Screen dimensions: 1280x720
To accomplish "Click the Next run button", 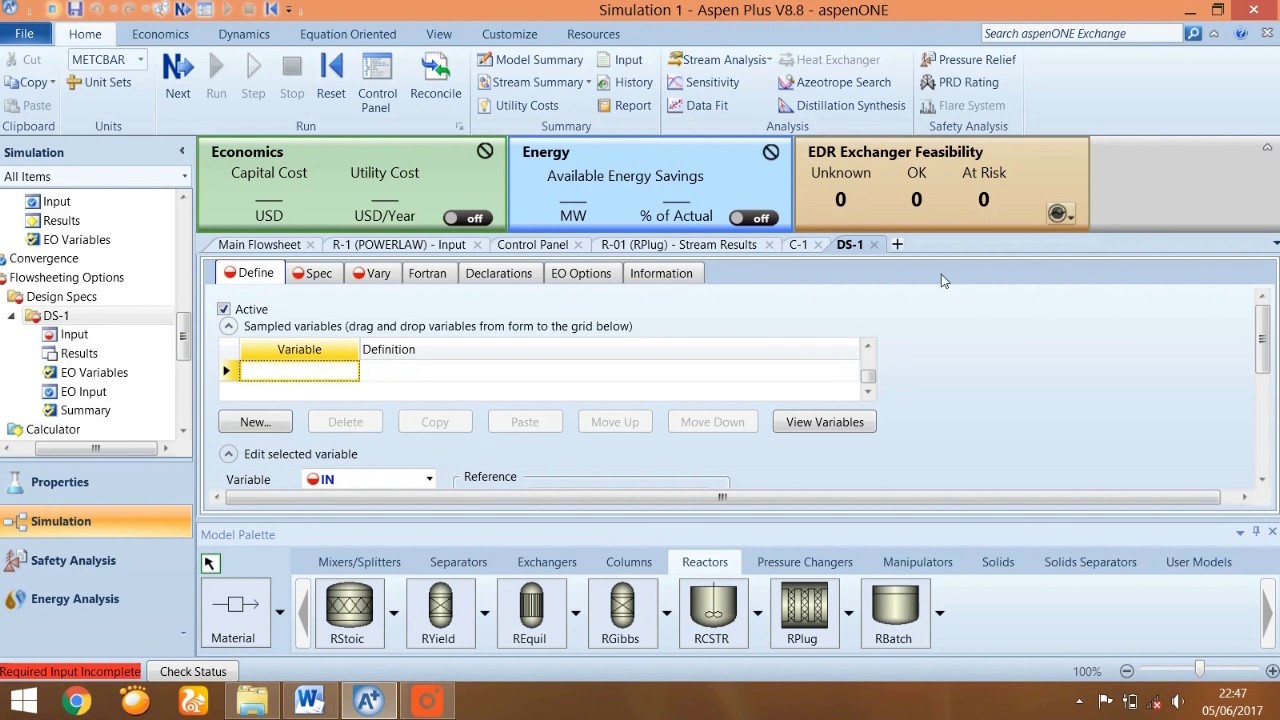I will (178, 76).
